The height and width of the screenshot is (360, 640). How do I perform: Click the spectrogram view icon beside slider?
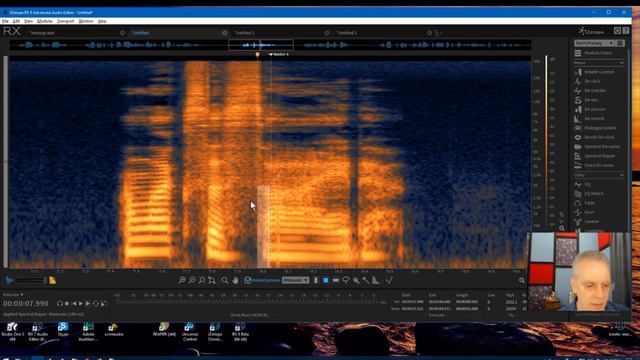click(52, 280)
